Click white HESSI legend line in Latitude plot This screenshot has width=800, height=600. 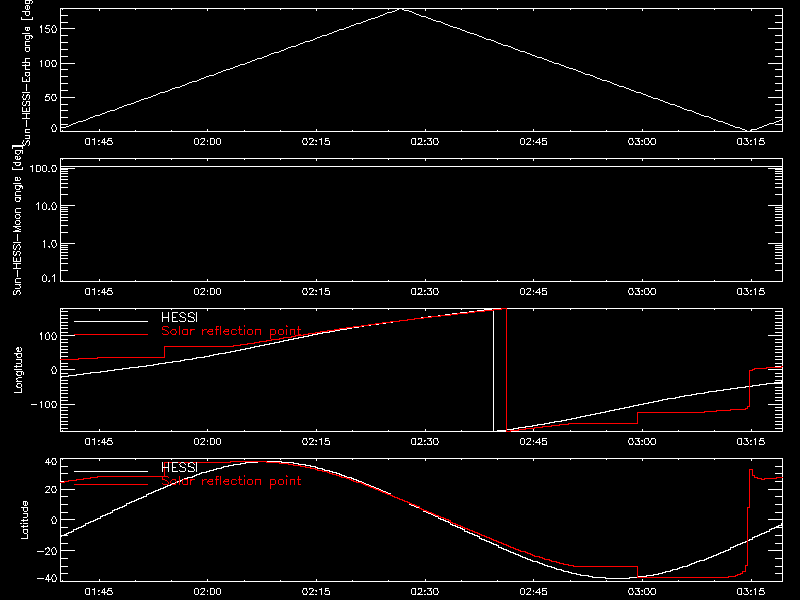111,471
